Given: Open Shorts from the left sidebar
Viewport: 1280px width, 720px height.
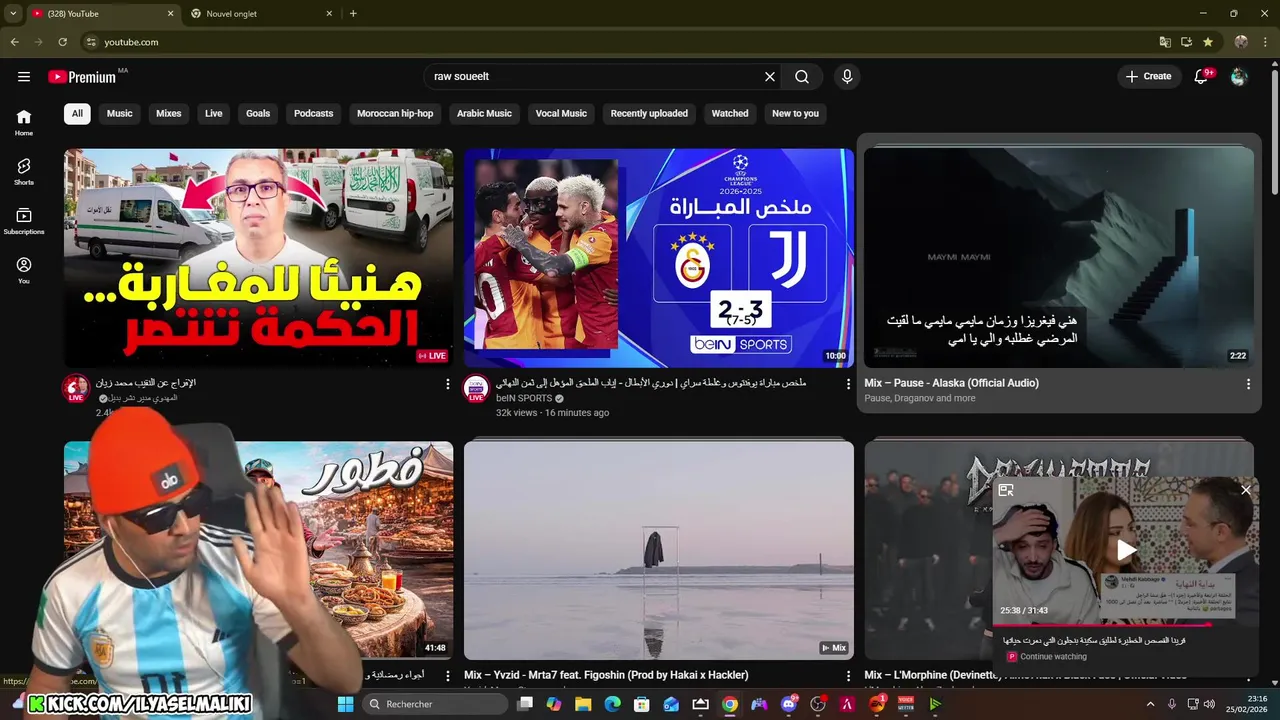Looking at the screenshot, I should (24, 171).
